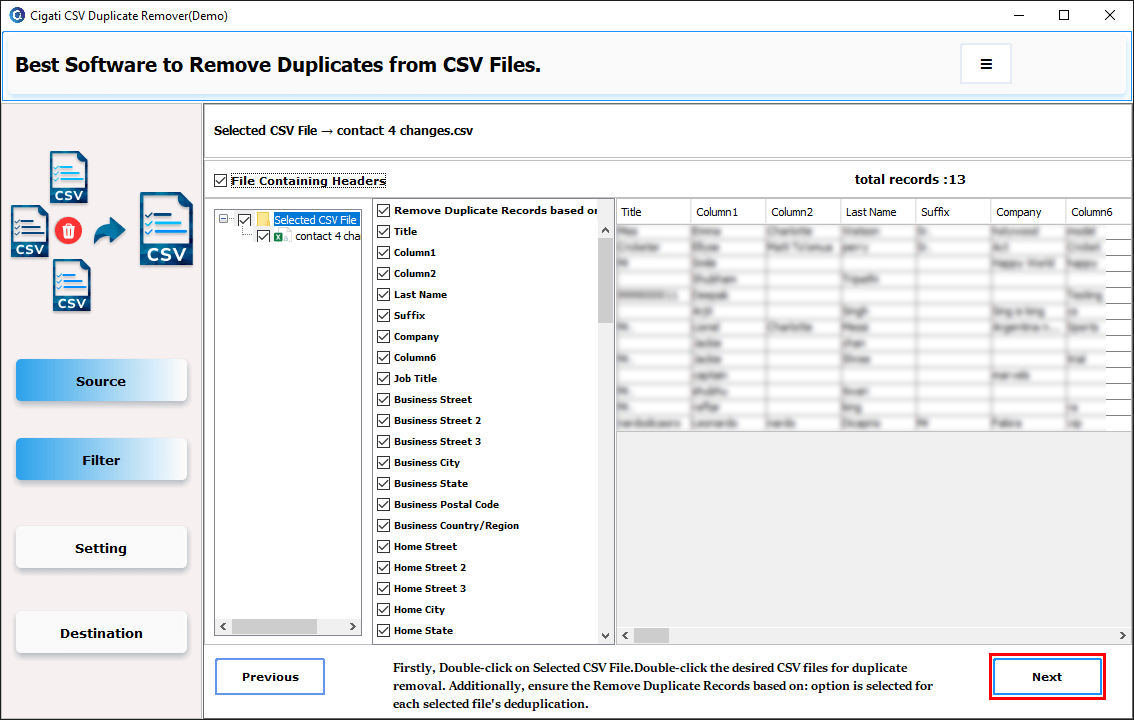Viewport: 1134px width, 720px height.
Task: Open the hamburger menu button
Action: [x=985, y=64]
